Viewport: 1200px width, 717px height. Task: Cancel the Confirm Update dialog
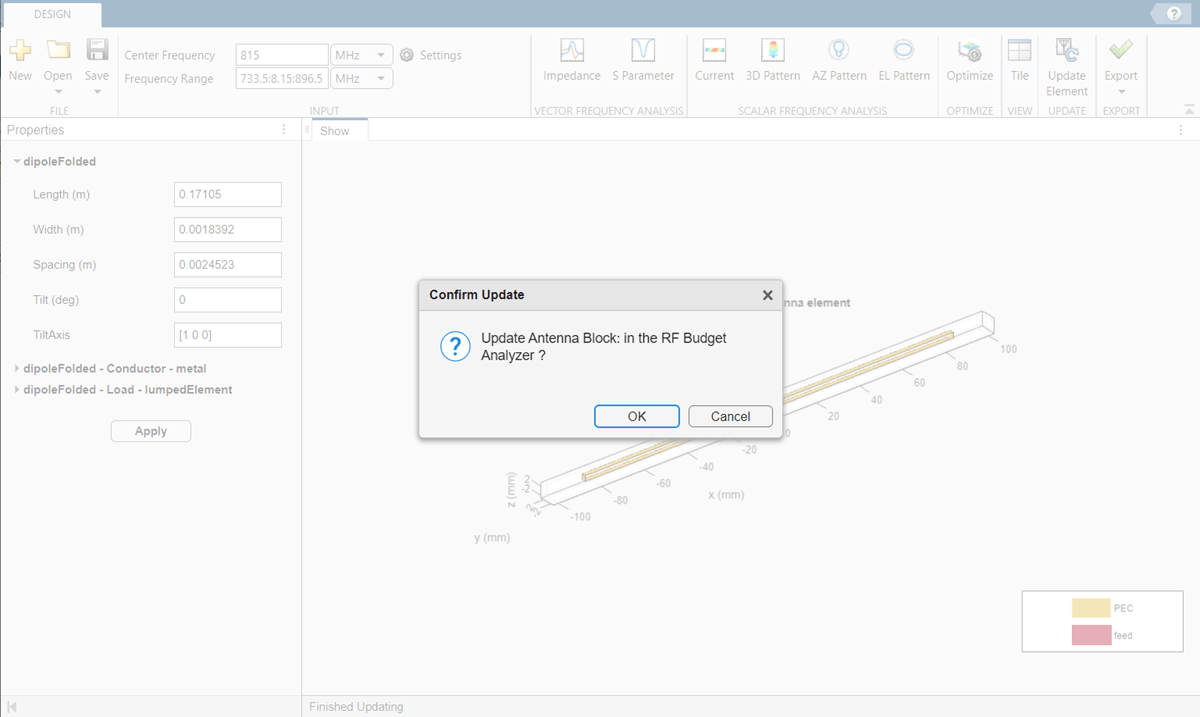731,416
